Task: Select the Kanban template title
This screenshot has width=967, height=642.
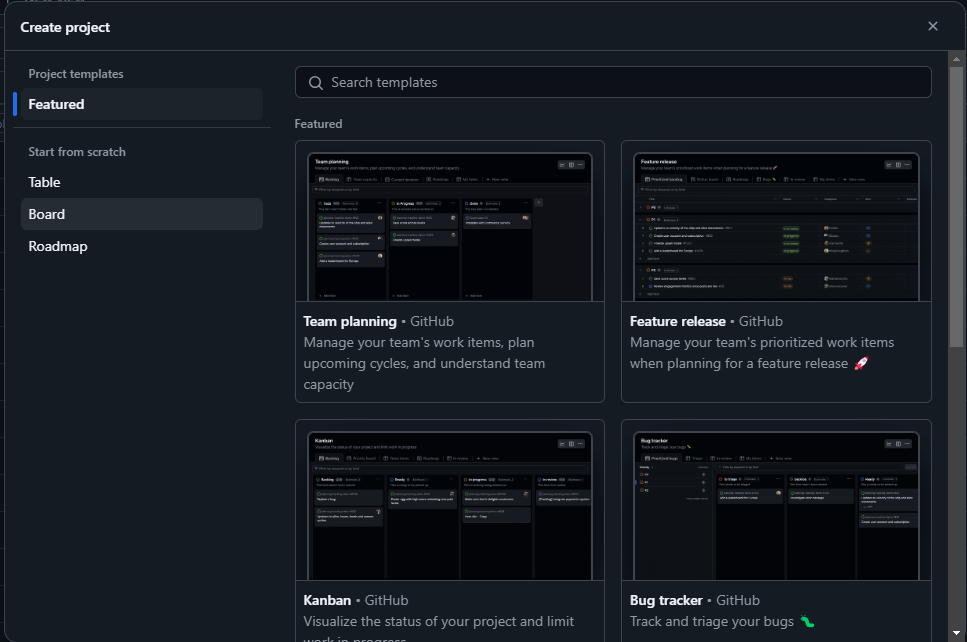Action: point(327,600)
